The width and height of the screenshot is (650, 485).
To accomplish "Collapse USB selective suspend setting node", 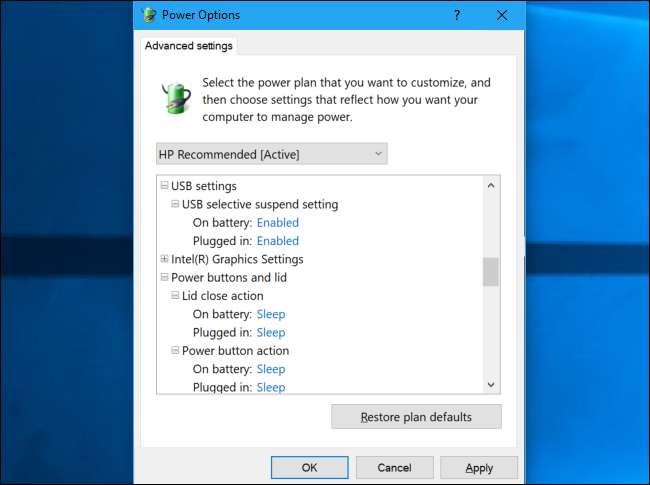I will coord(175,204).
